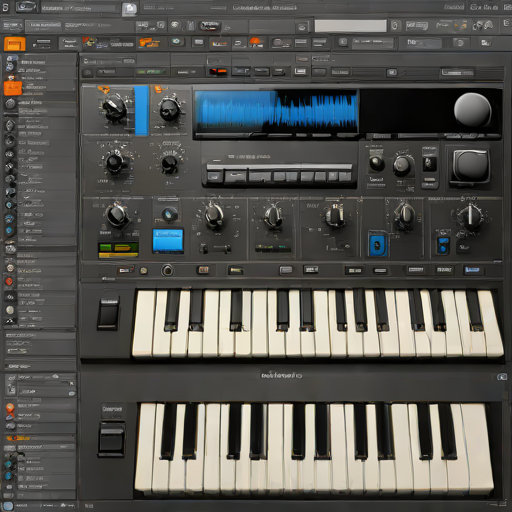The width and height of the screenshot is (512, 512).
Task: Click the small orange indicator in the synth header row
Action: [217, 71]
